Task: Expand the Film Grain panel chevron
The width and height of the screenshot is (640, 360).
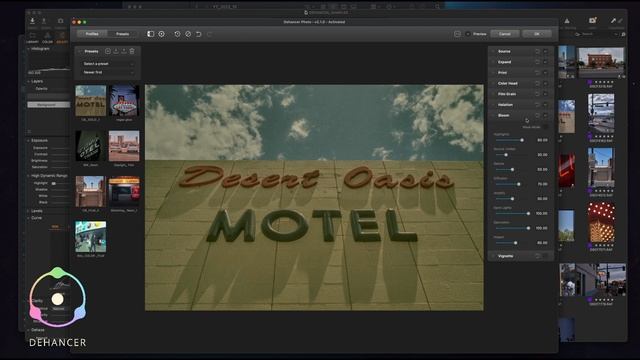Action: (493, 94)
